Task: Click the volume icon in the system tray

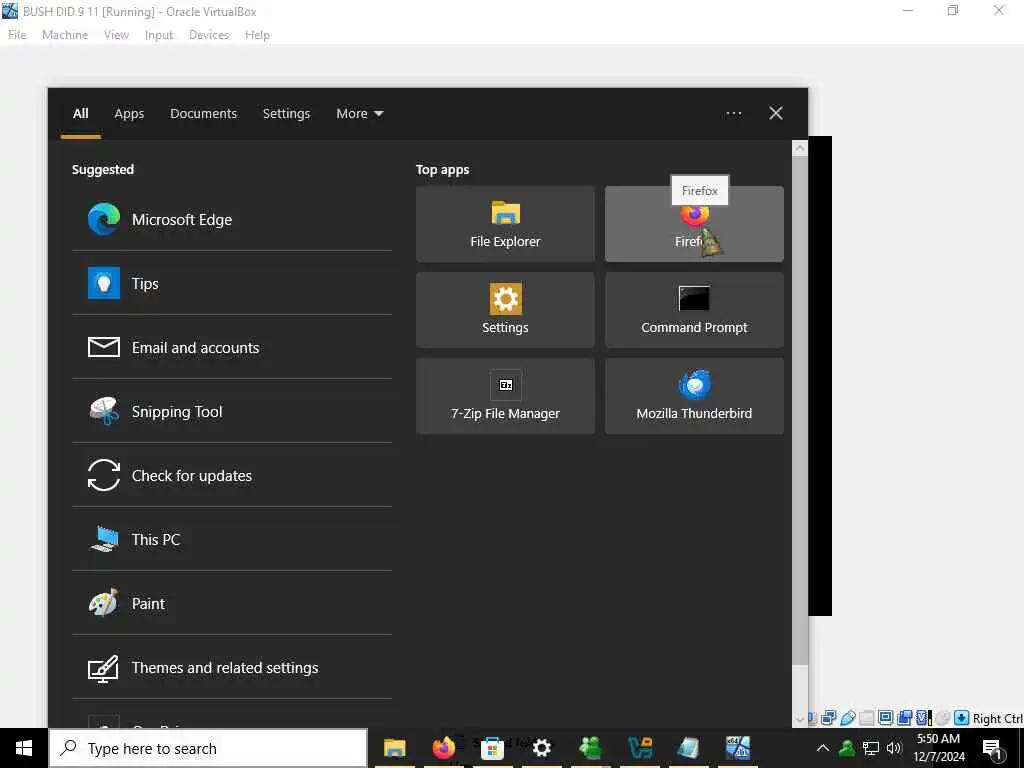Action: tap(894, 748)
